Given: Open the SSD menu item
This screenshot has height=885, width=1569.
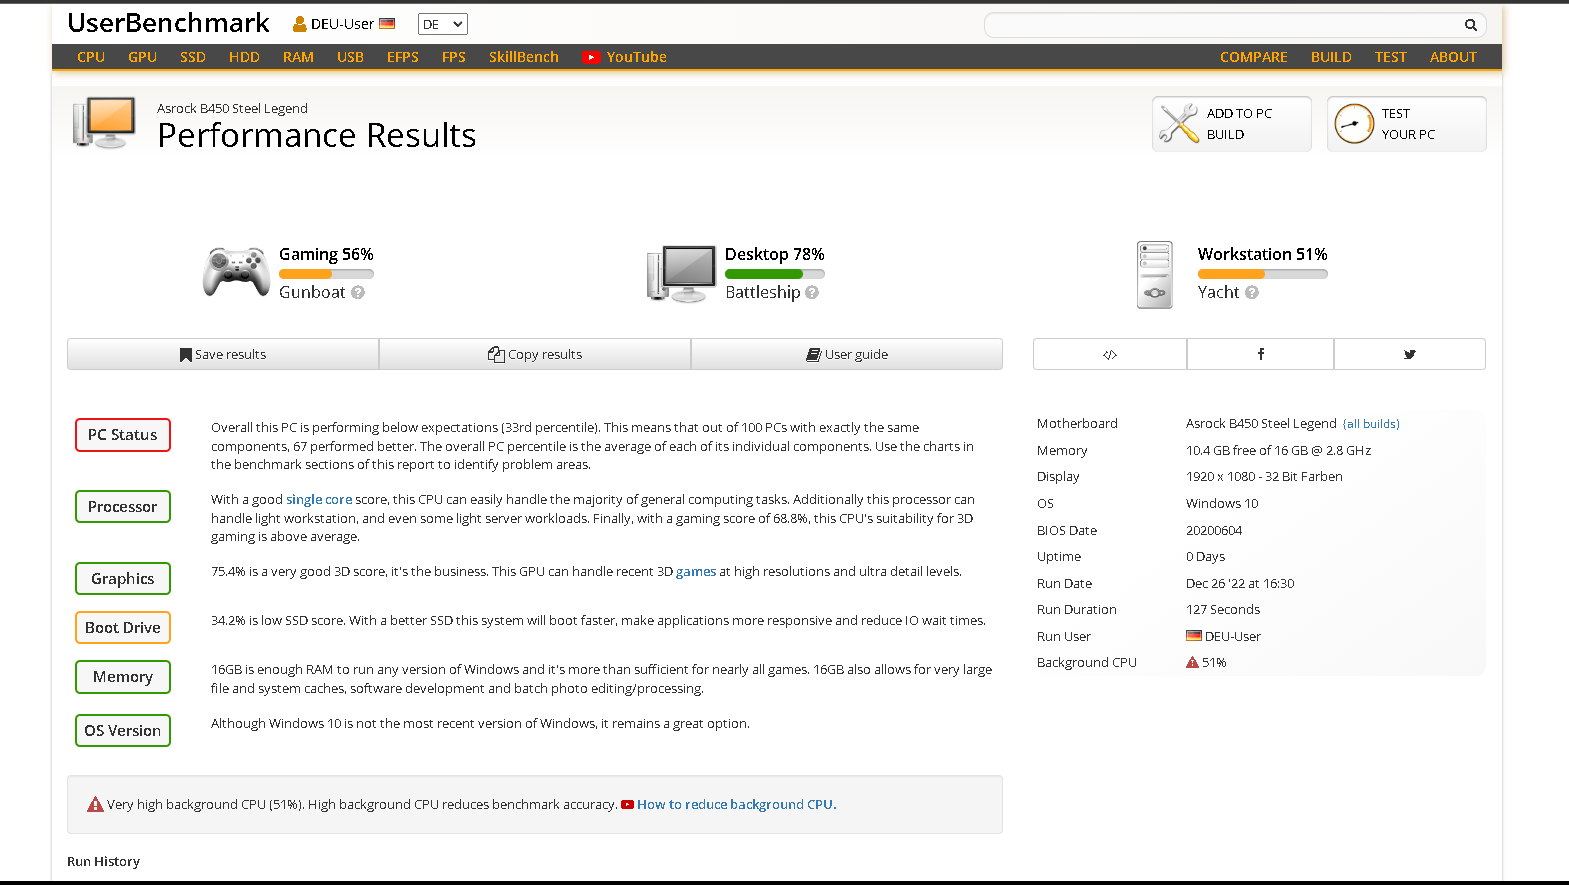Looking at the screenshot, I should click(193, 57).
